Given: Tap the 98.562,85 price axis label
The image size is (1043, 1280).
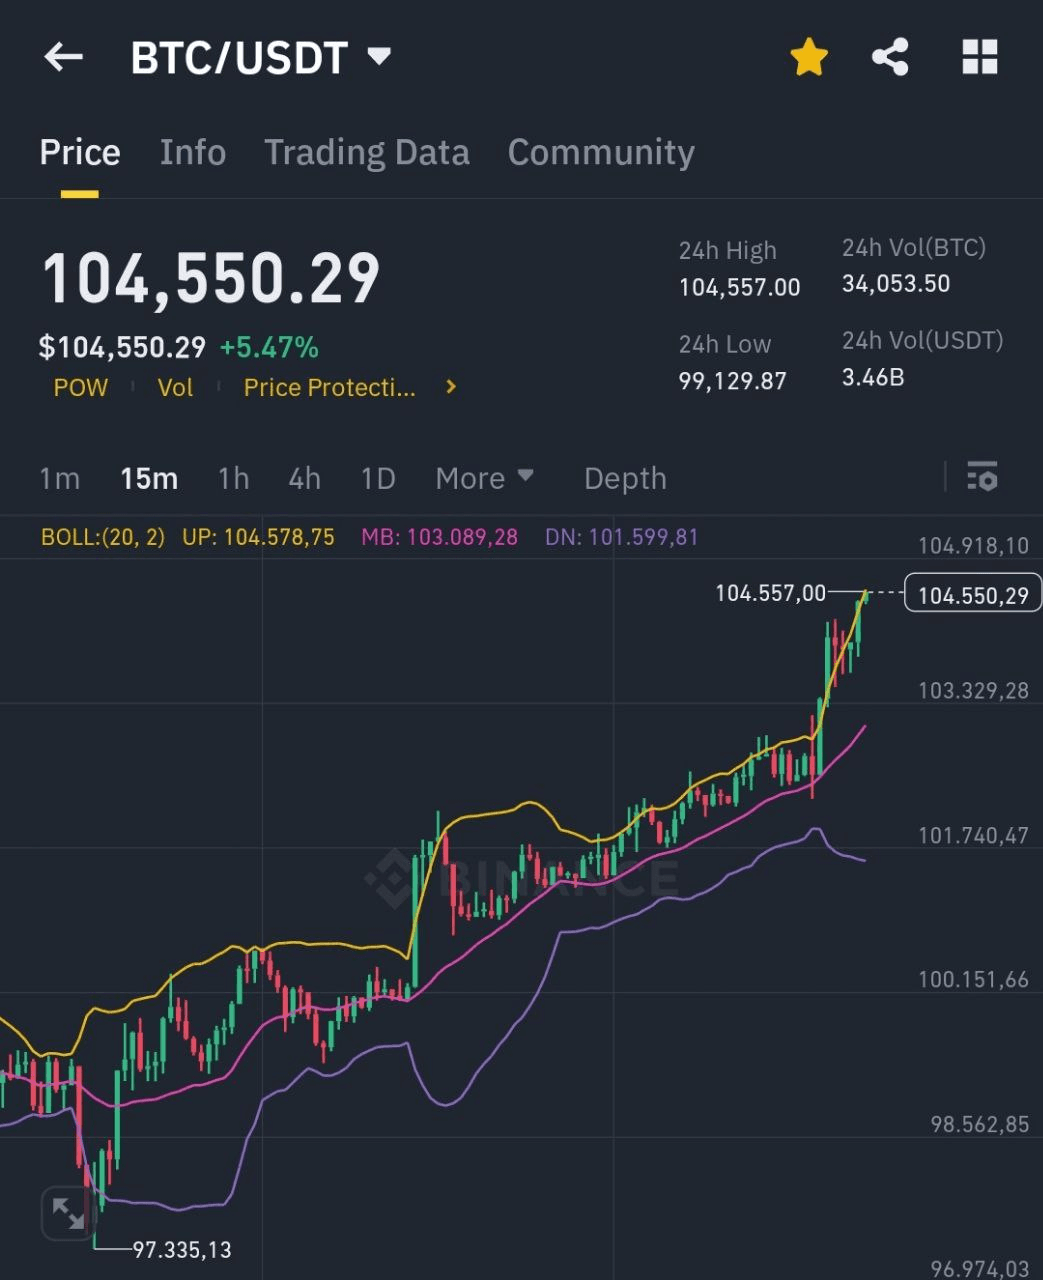Looking at the screenshot, I should pyautogui.click(x=980, y=1124).
